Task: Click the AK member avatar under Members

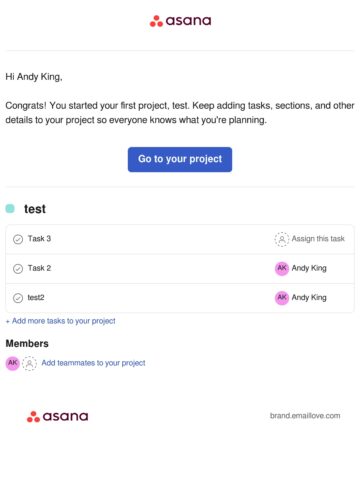Action: pyautogui.click(x=13, y=363)
